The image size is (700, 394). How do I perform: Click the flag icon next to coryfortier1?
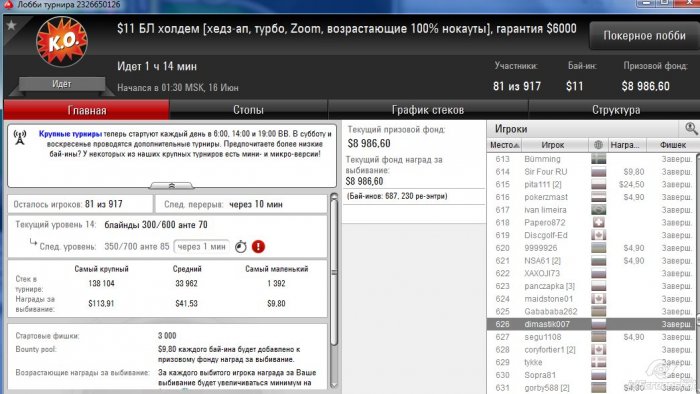[x=599, y=349]
